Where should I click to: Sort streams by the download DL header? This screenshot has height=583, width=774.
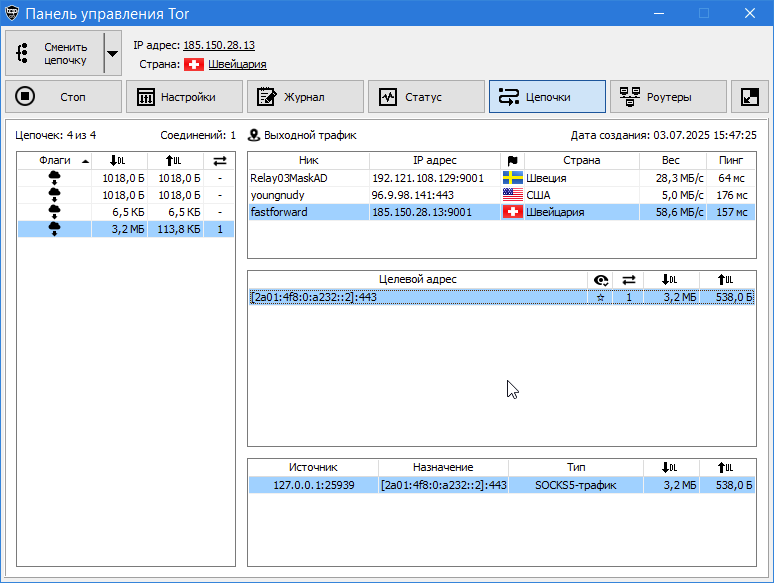pos(671,467)
